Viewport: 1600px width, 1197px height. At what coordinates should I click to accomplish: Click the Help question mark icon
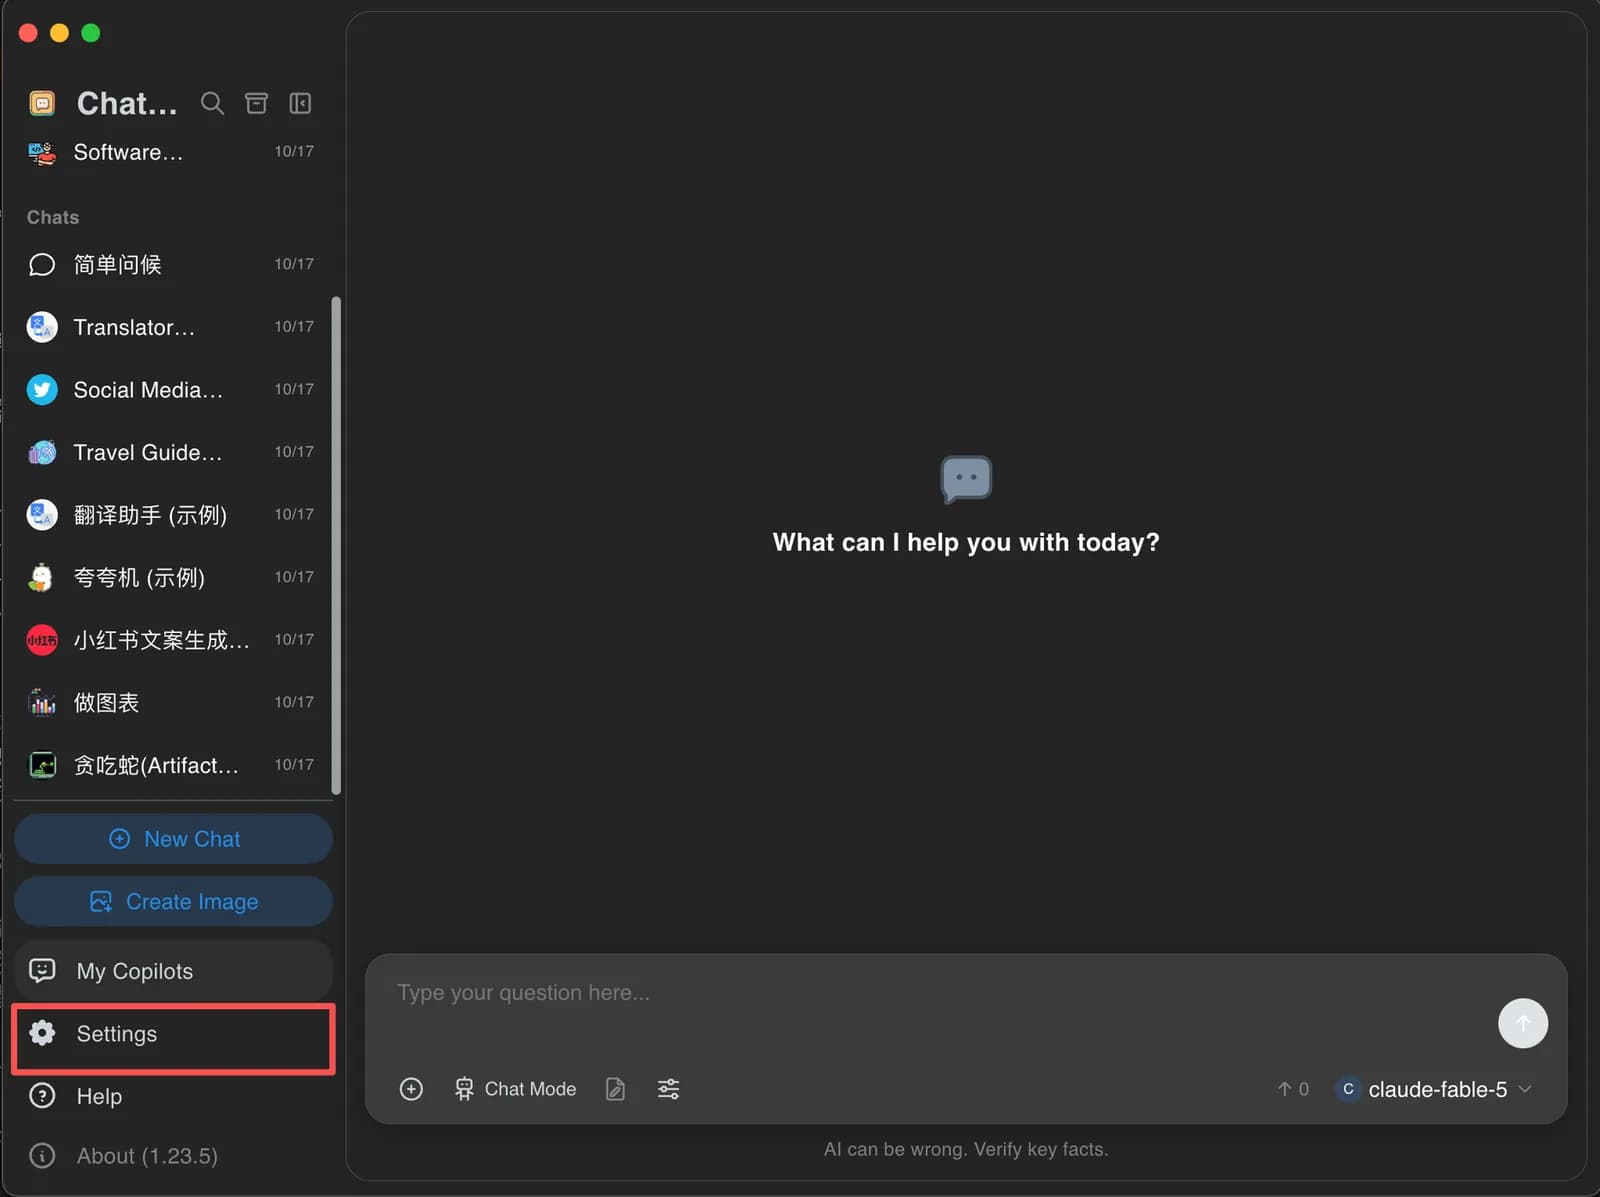coord(42,1096)
